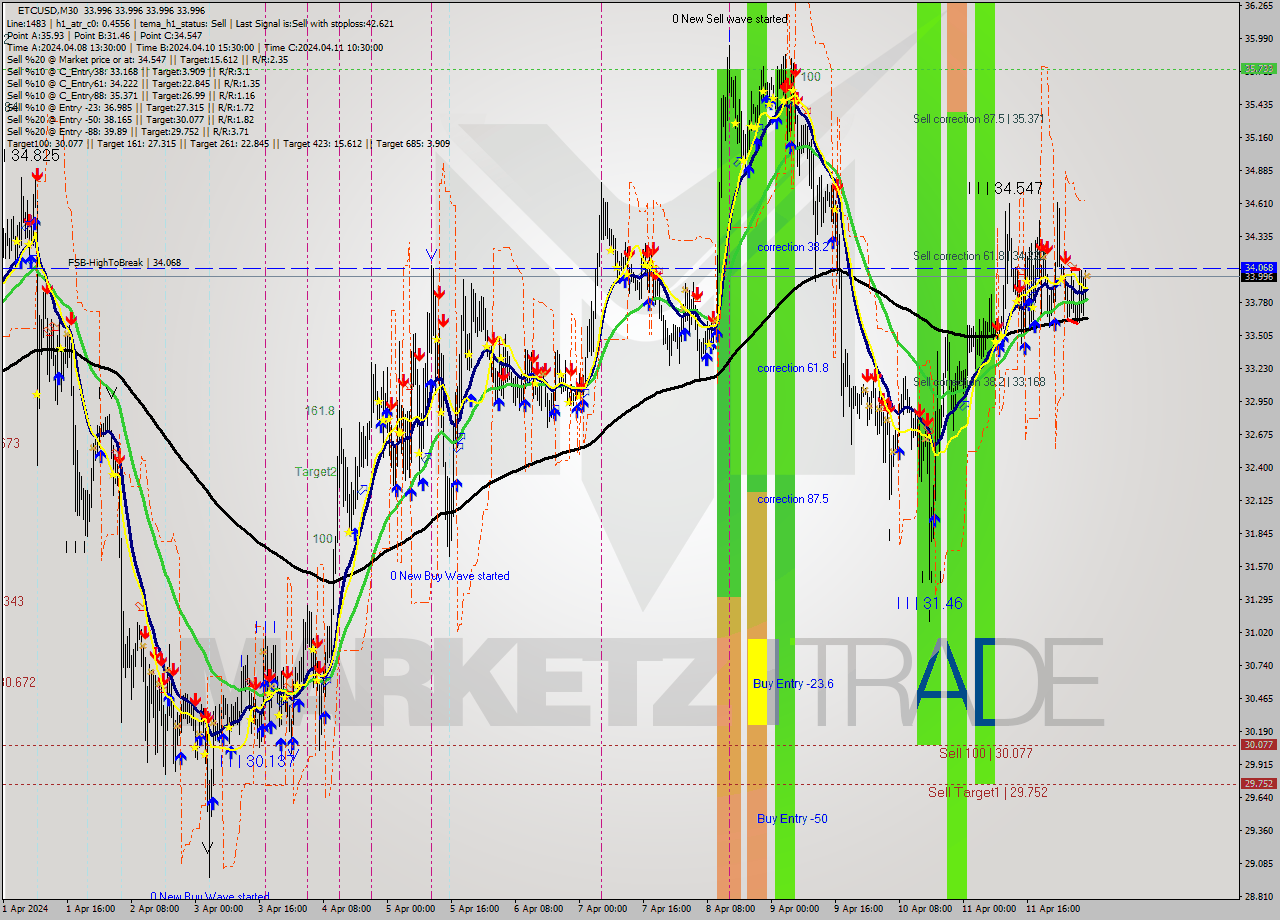This screenshot has width=1280, height=920.
Task: Click 30.465 on the price axis
Action: (1258, 699)
